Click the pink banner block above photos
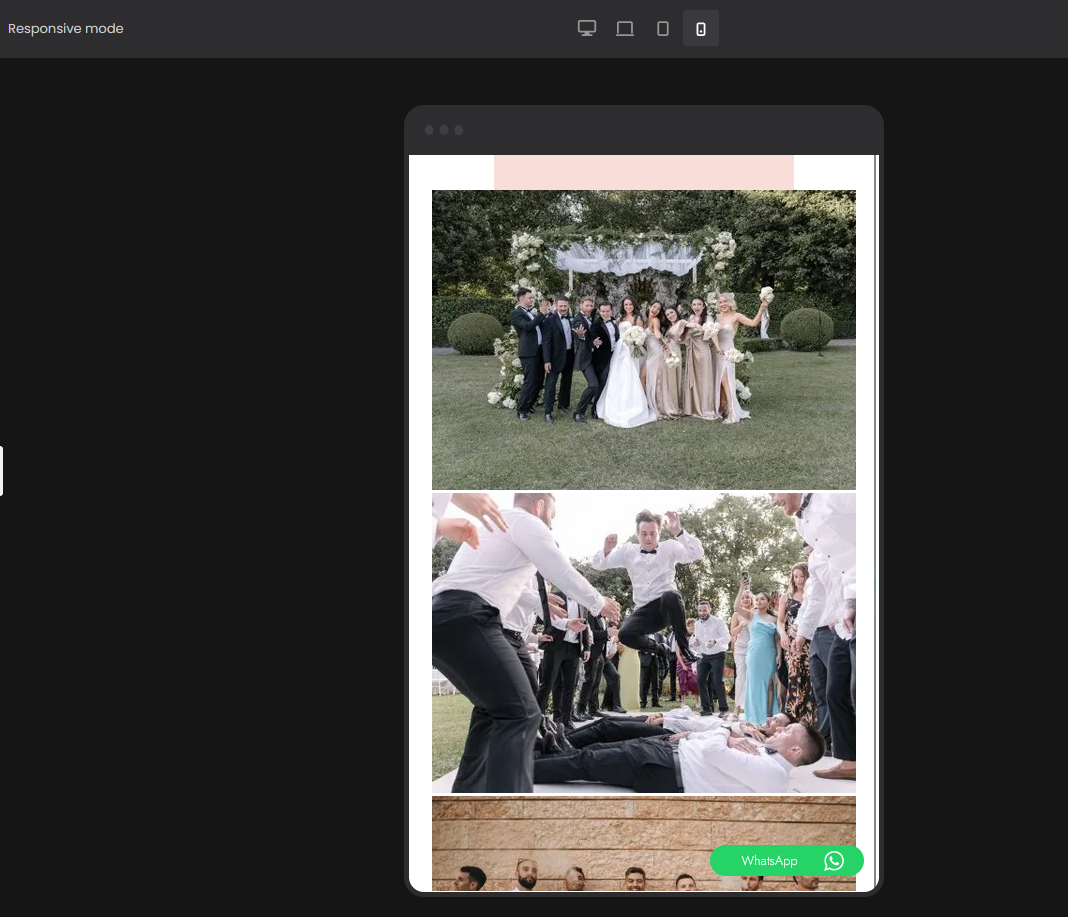The height and width of the screenshot is (917, 1068). point(643,172)
